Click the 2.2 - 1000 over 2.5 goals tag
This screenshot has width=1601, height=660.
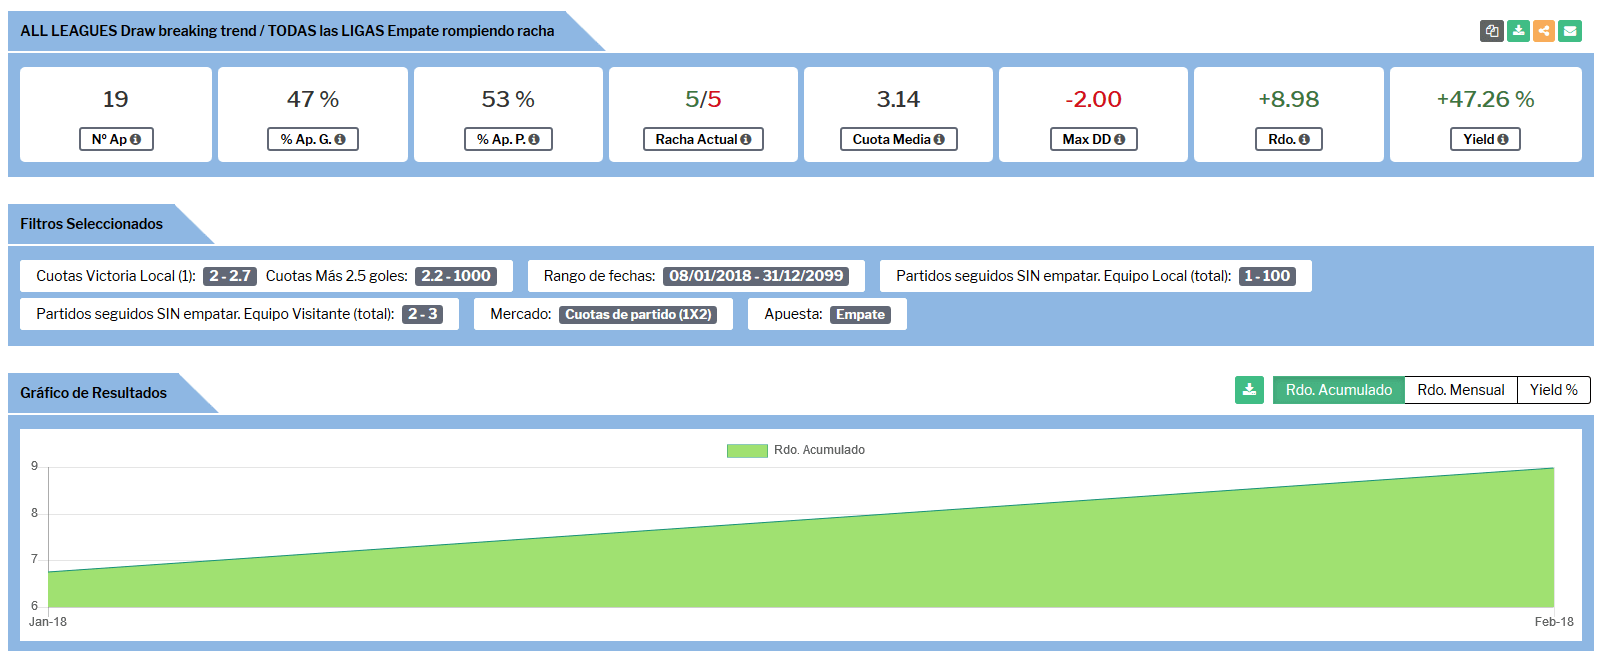coord(456,276)
